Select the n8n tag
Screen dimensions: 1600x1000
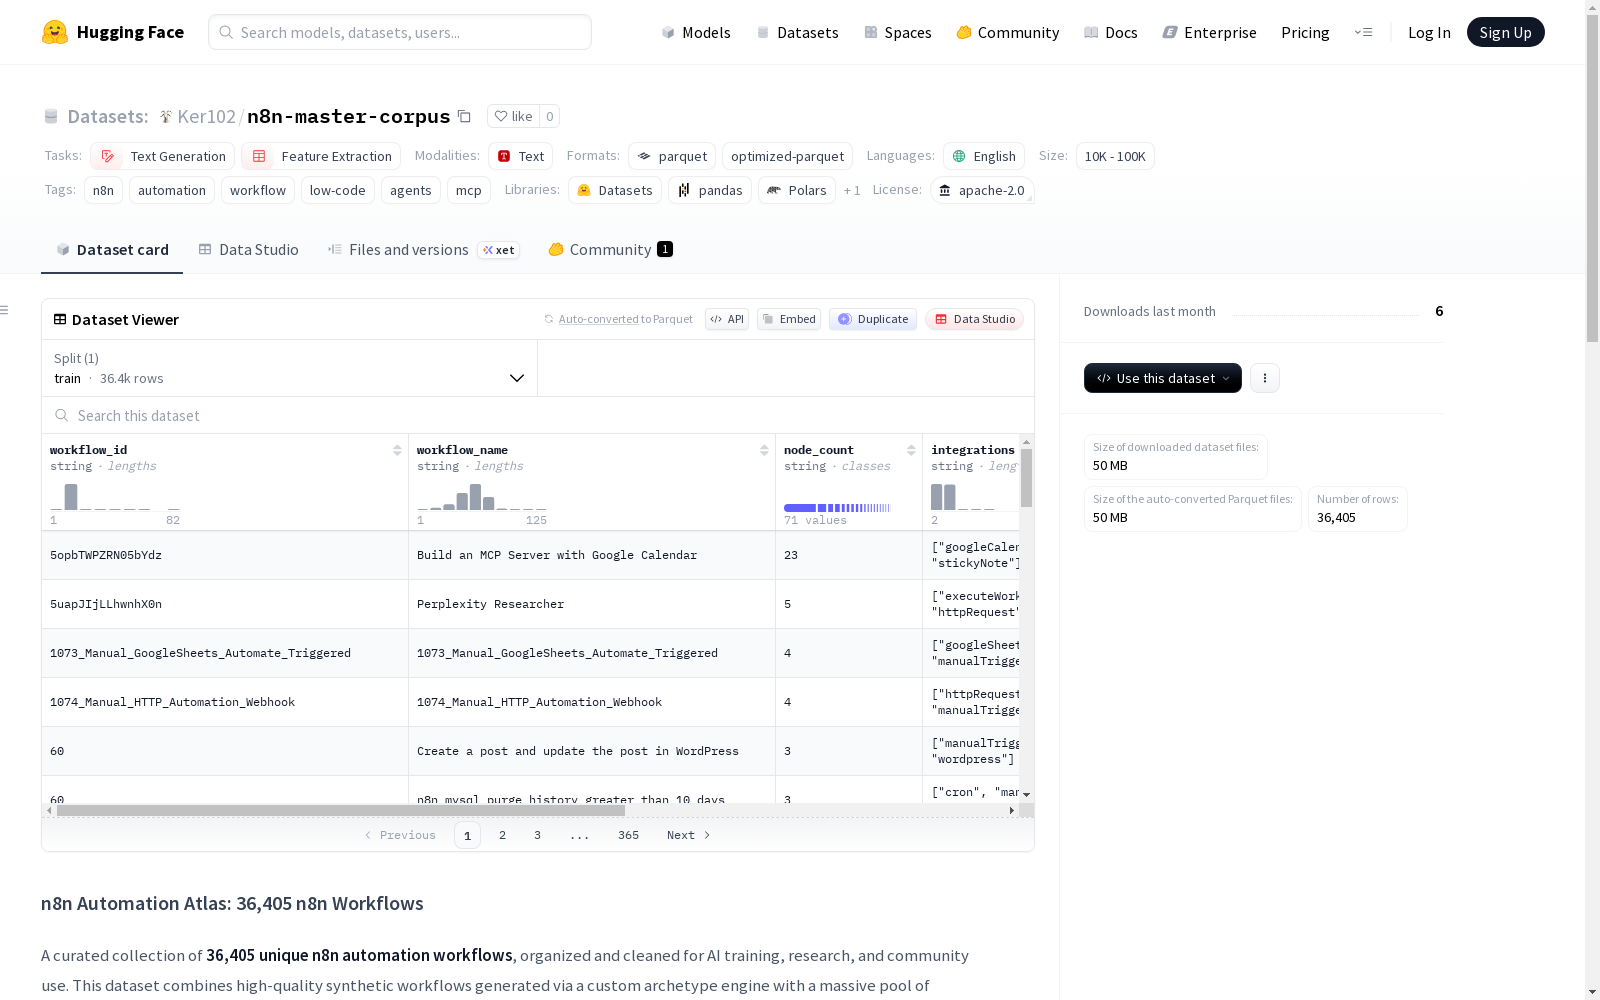[x=103, y=190]
